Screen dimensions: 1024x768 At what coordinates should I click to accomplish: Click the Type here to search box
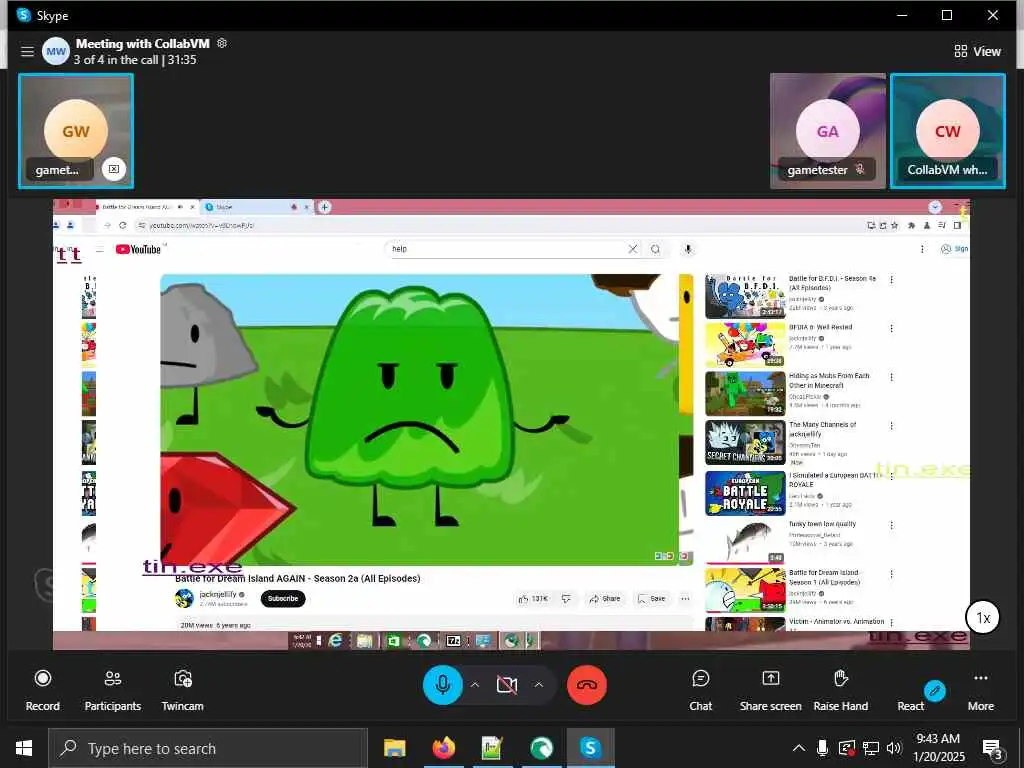(208, 748)
